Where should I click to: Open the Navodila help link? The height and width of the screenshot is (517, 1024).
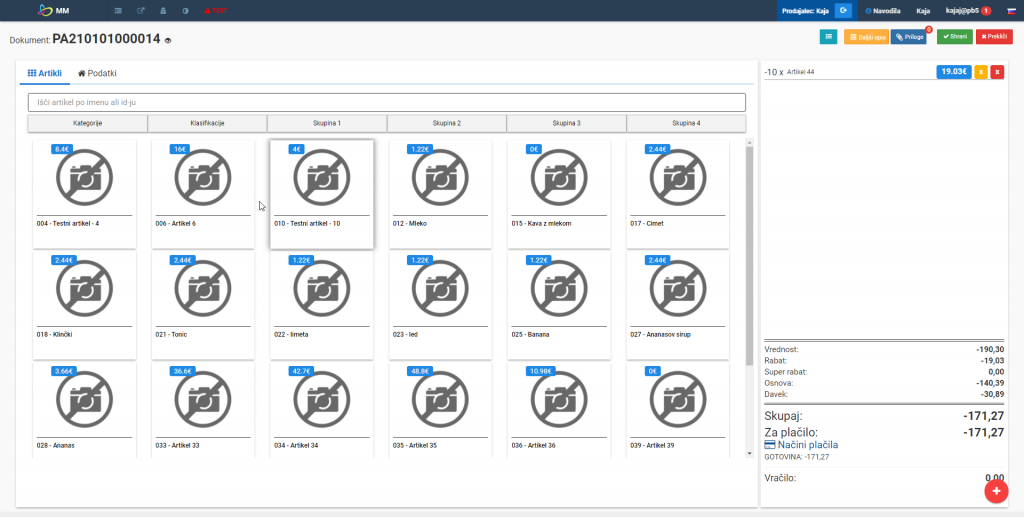click(x=882, y=10)
